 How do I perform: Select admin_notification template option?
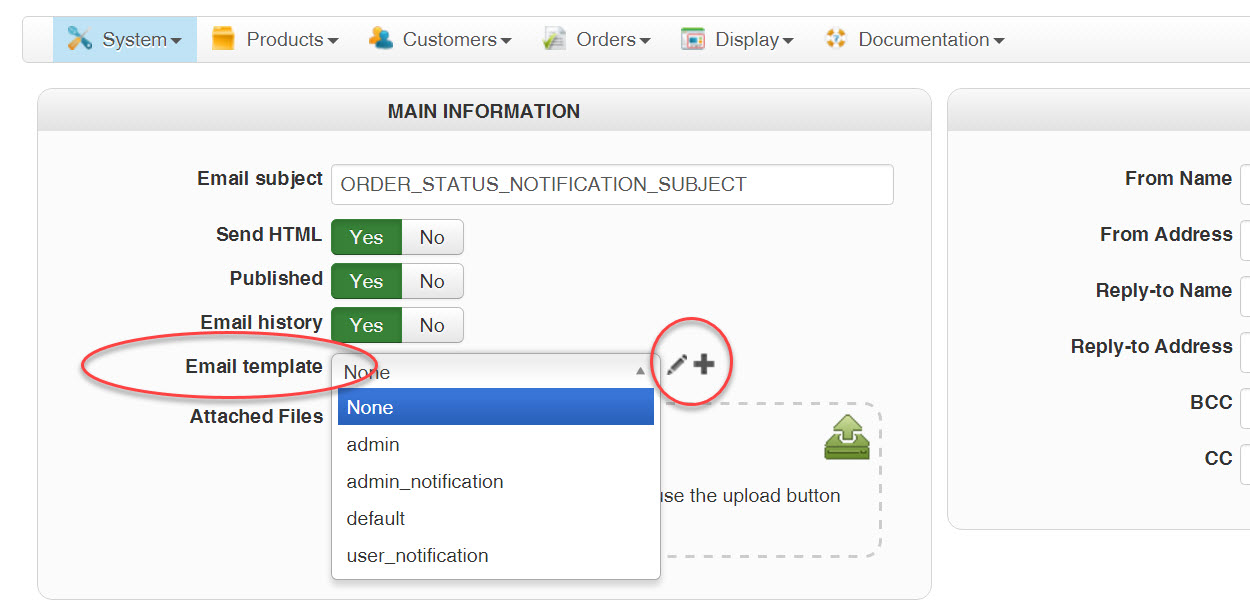point(425,482)
